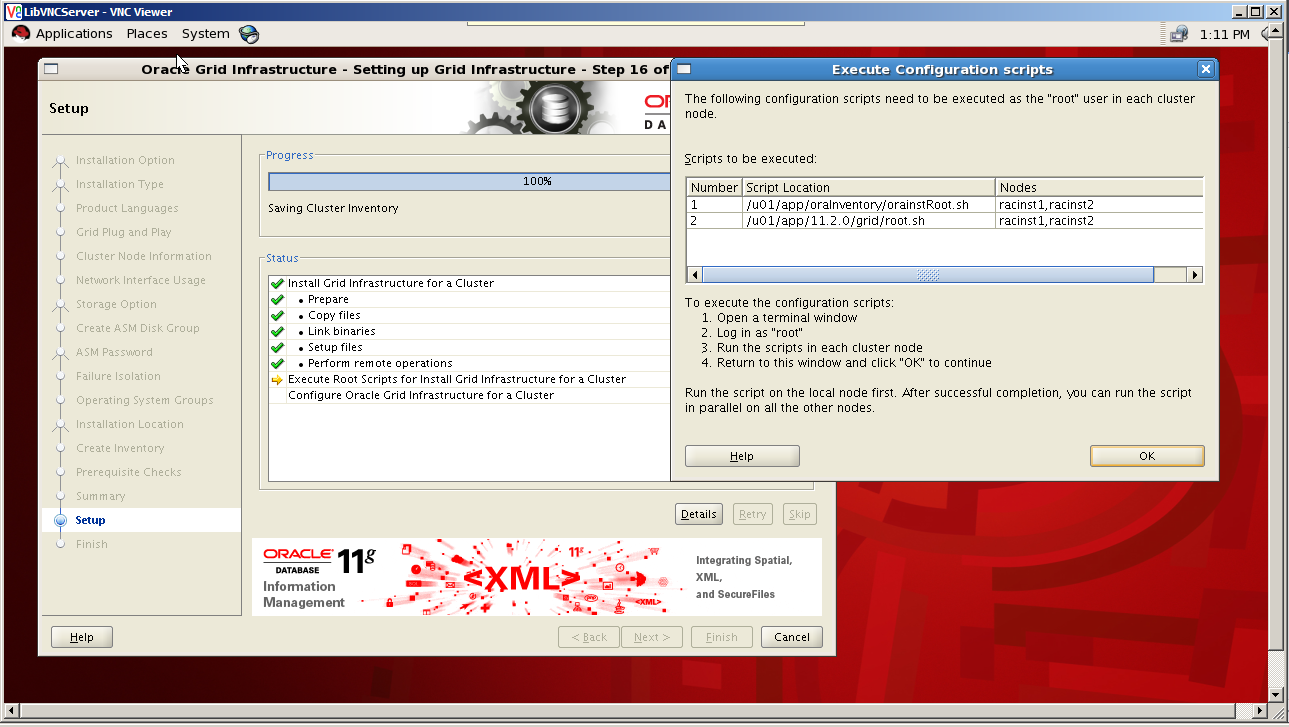Screen dimensions: 1289x727
Task: Select the Storage Option step
Action: 116,304
